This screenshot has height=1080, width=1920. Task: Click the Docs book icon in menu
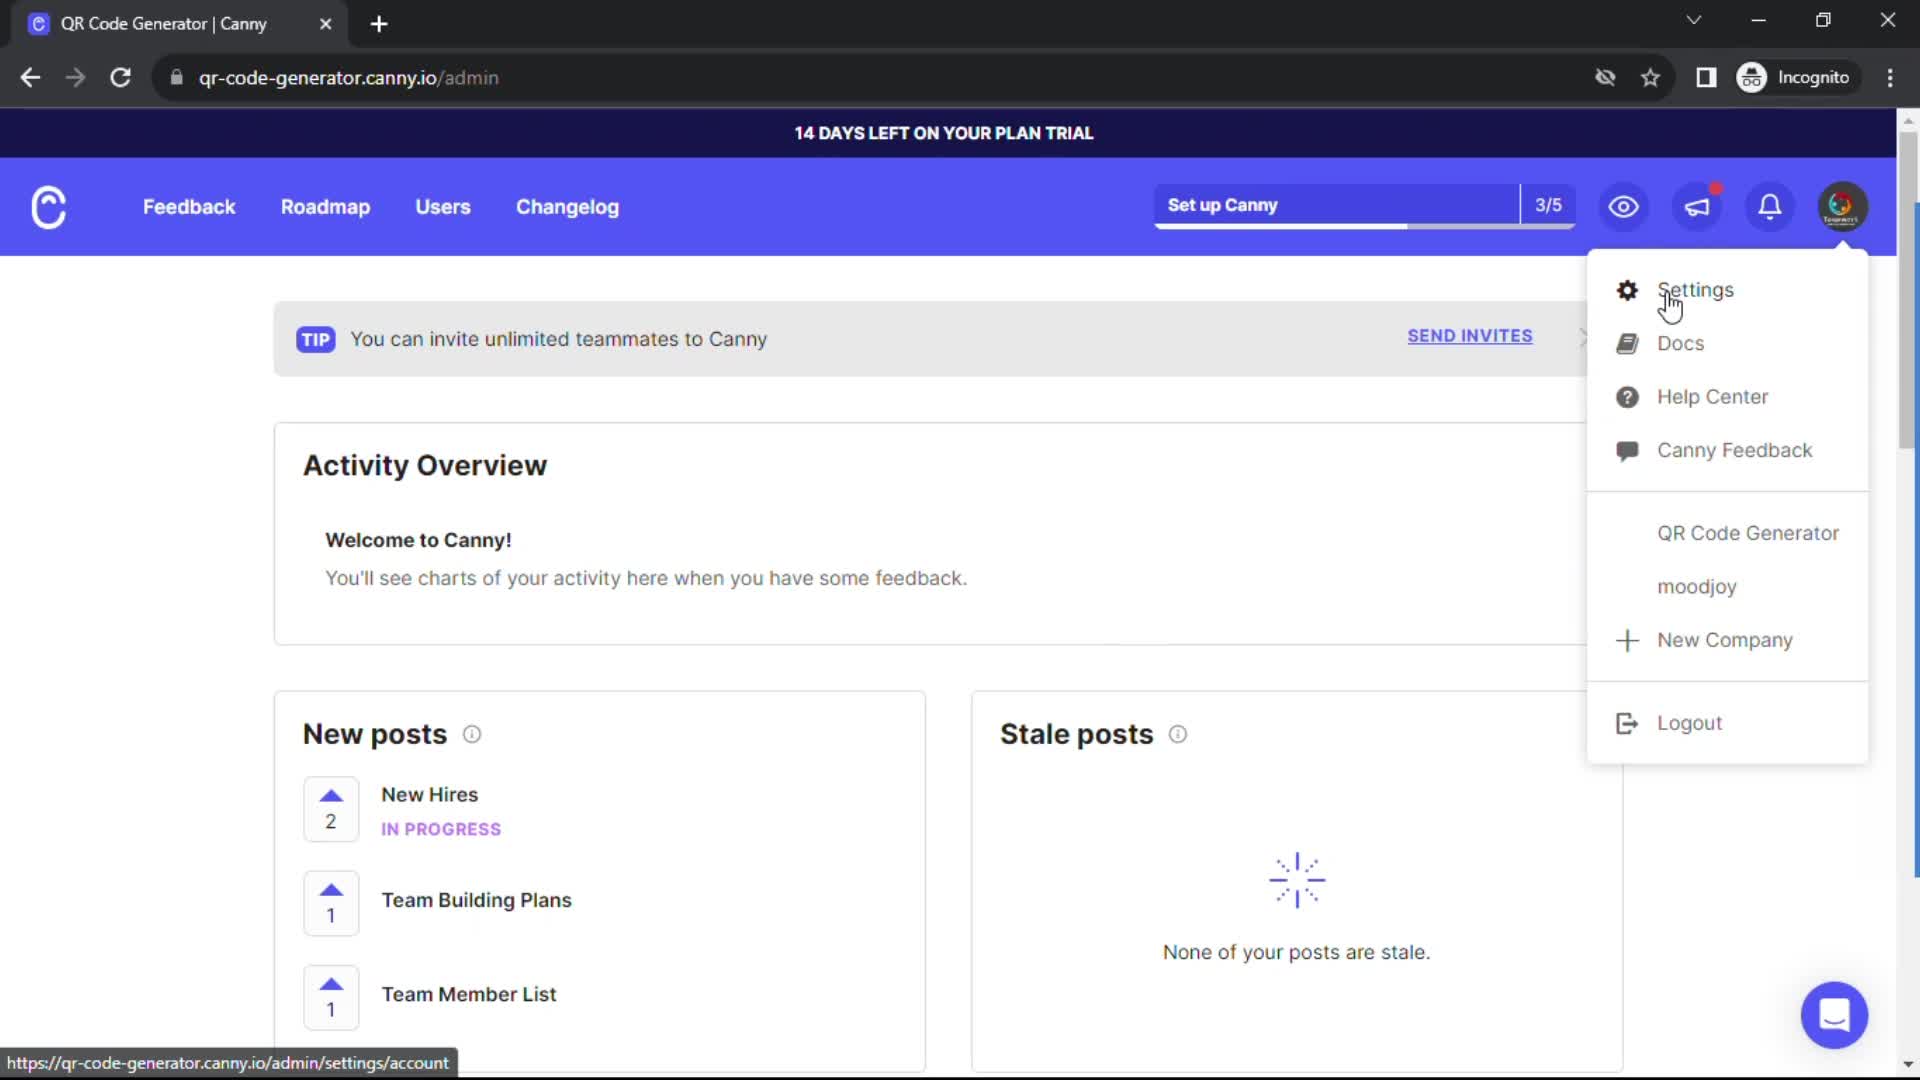point(1627,343)
